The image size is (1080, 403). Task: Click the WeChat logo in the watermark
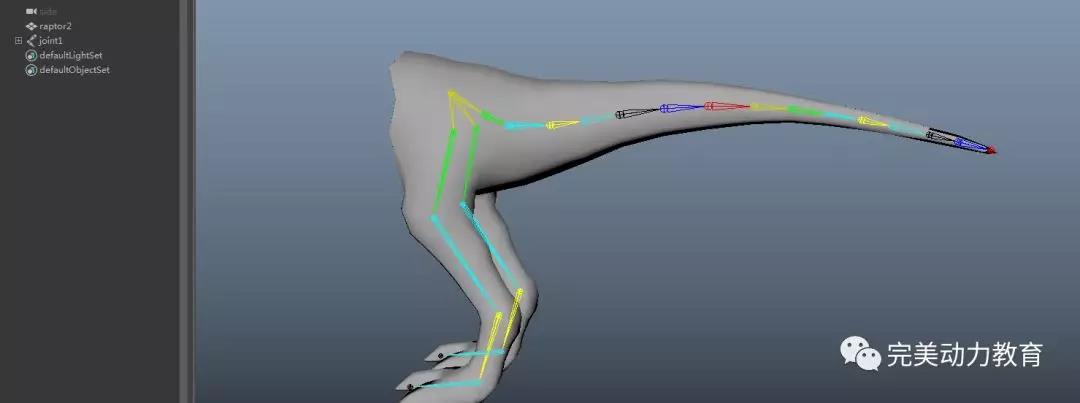click(861, 352)
